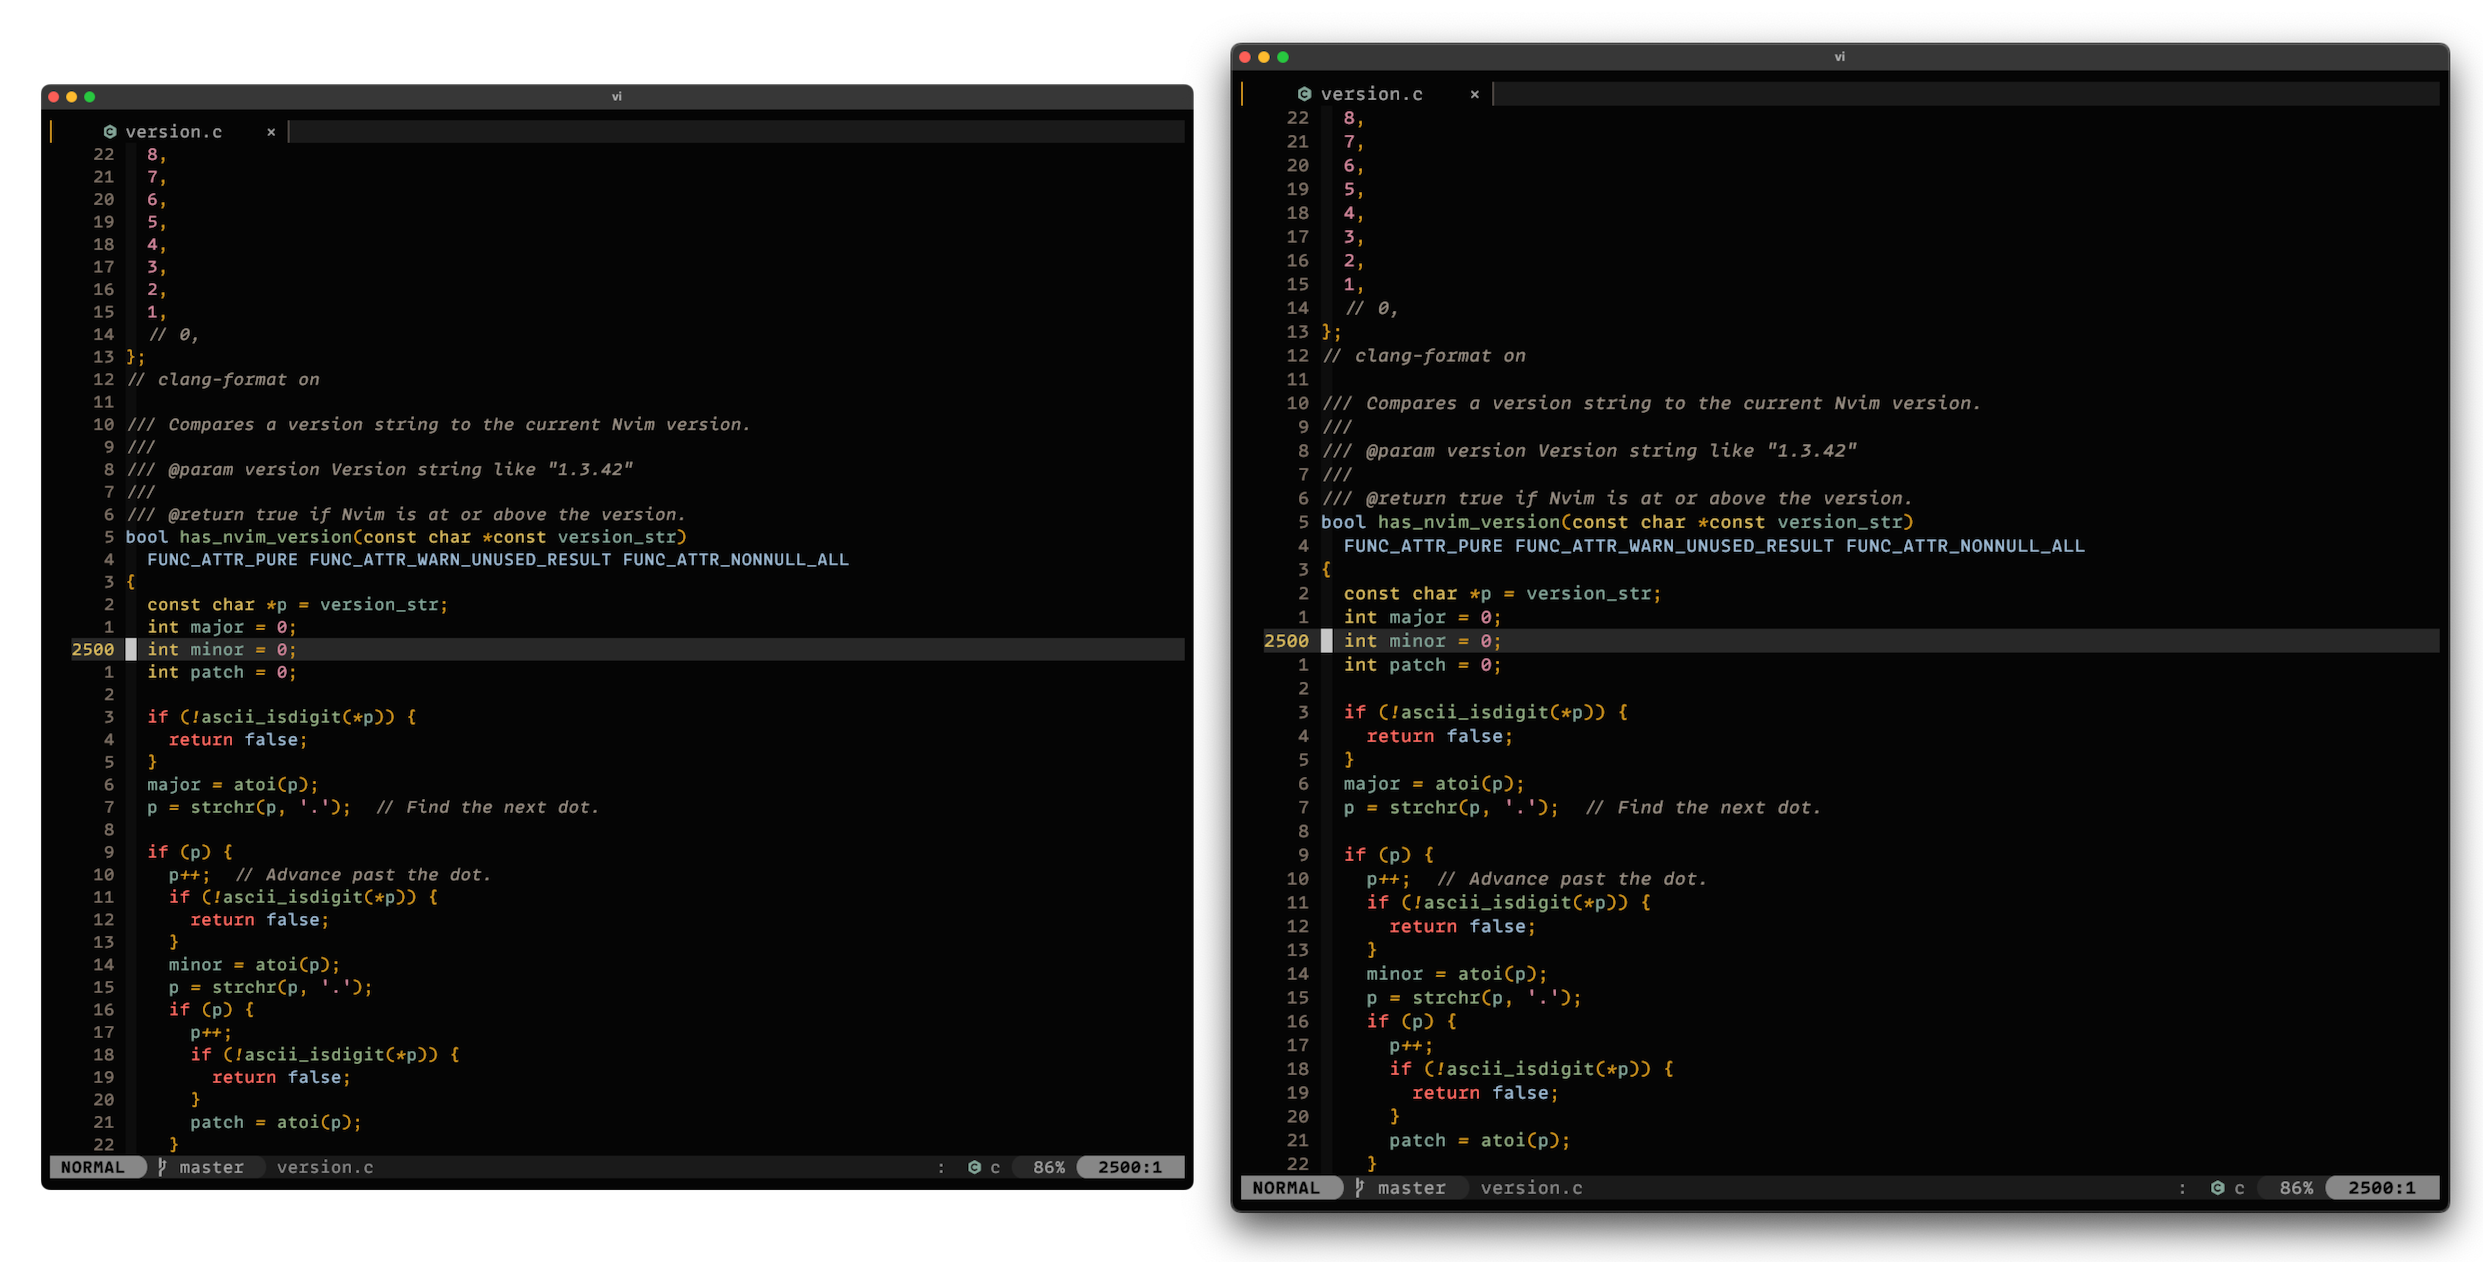Close version.c tab in the left window
2483x1262 pixels.
point(271,132)
